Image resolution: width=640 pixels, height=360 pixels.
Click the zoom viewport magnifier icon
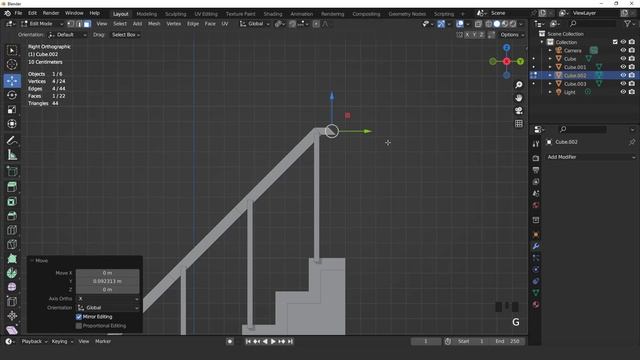coord(519,85)
